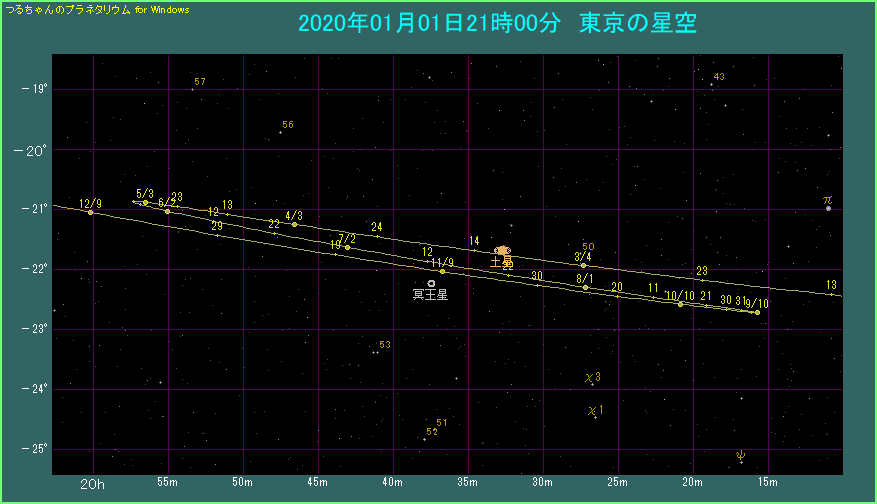Select the 11/9 date marker dot
The image size is (877, 504).
442,271
